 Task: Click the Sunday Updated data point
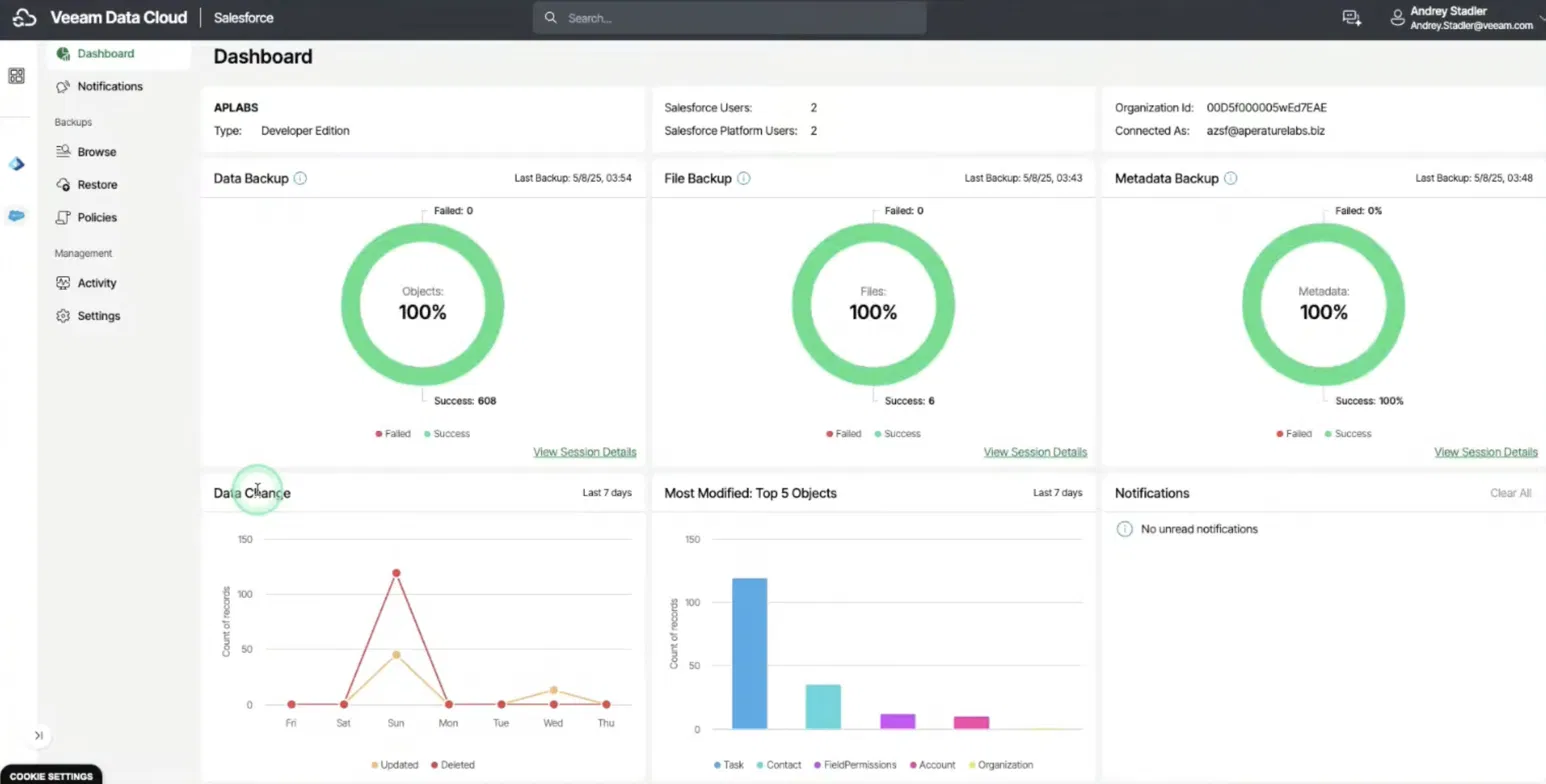pos(396,655)
